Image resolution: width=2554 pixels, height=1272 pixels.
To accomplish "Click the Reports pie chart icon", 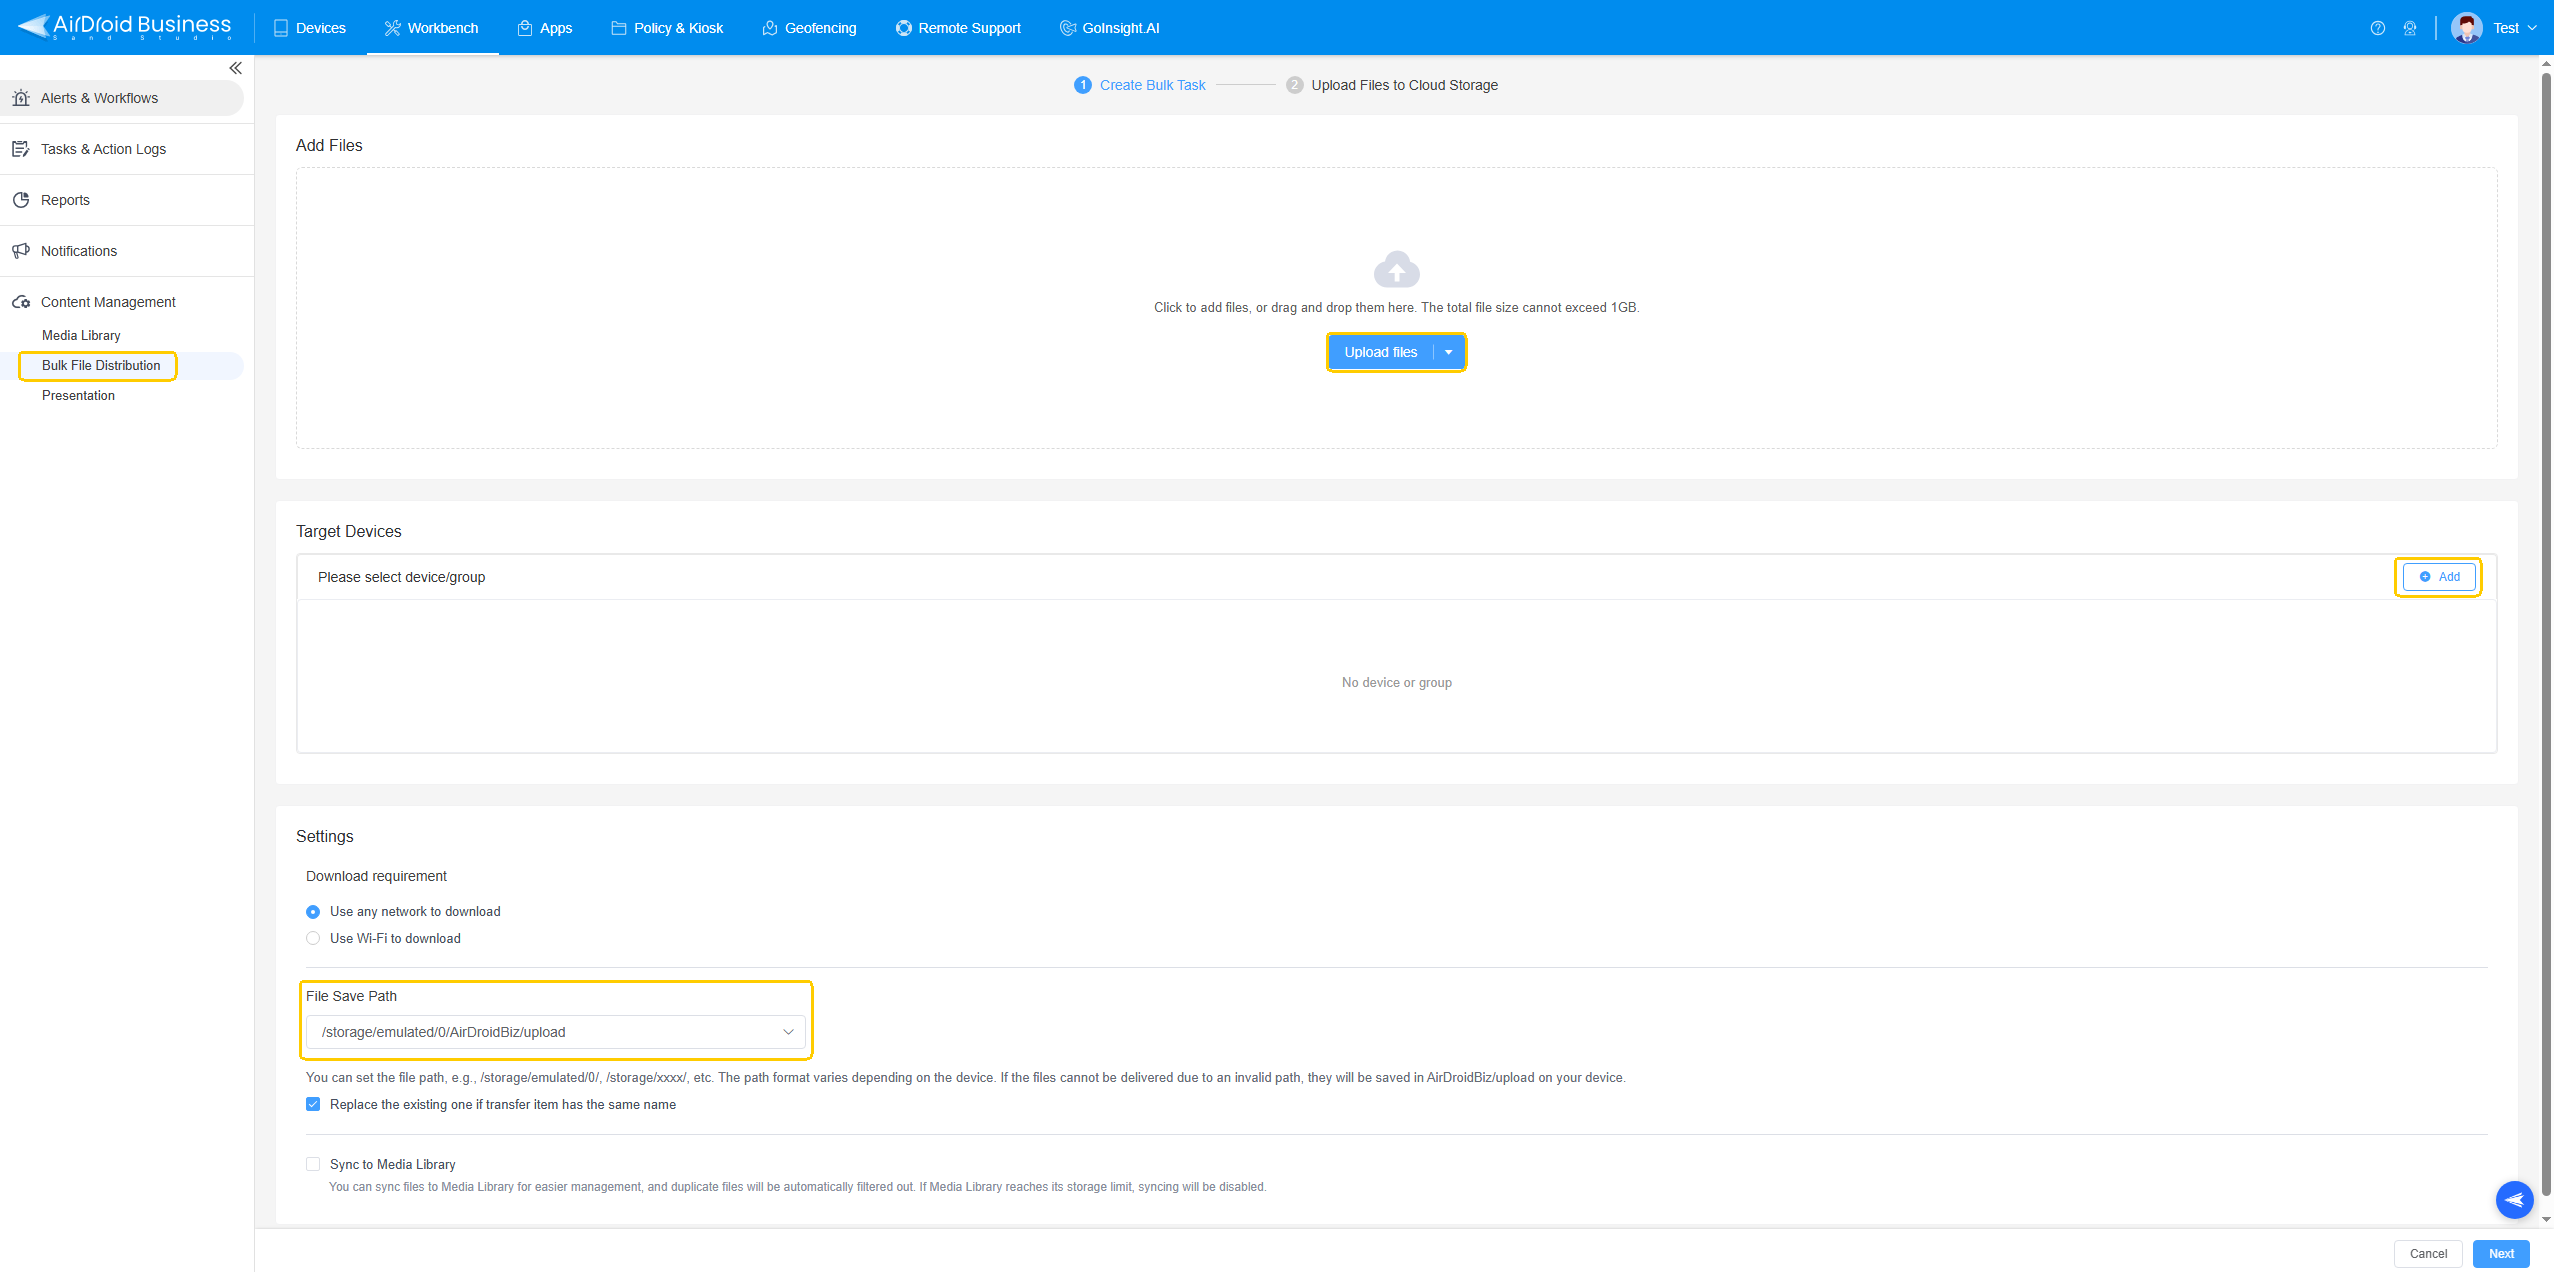I will (21, 200).
